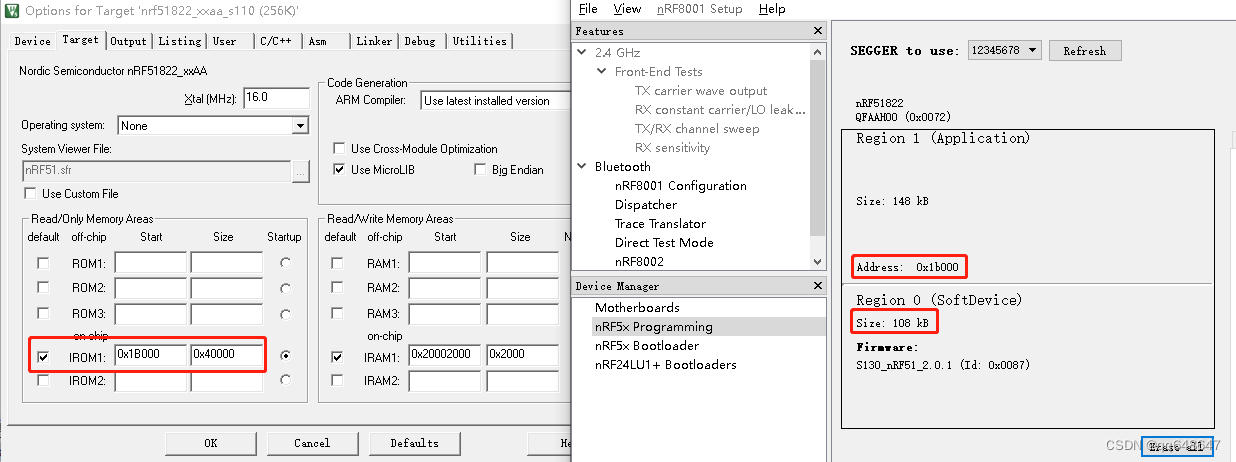The height and width of the screenshot is (462, 1236).
Task: Open the Help menu in nRFgo Studio
Action: [772, 9]
